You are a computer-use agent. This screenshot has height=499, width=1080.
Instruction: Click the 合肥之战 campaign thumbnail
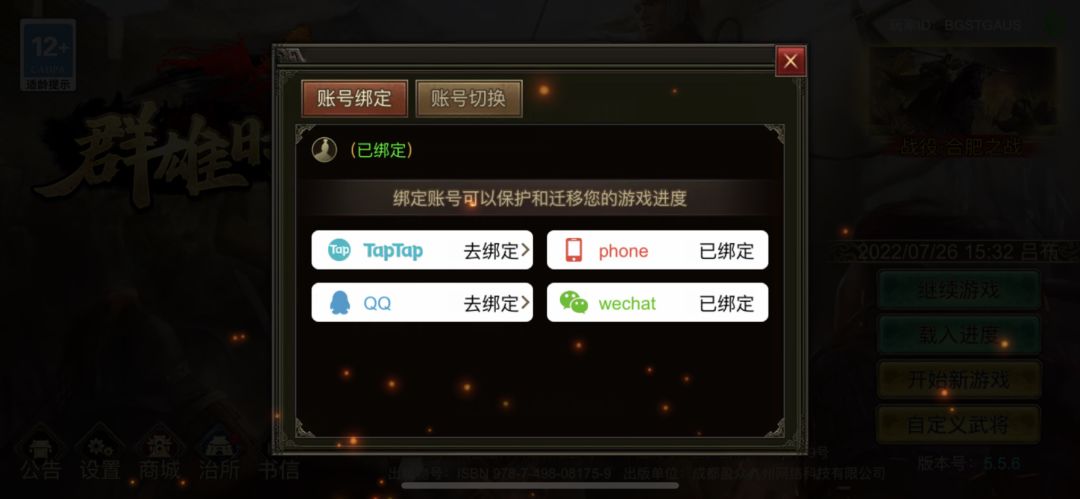(962, 90)
